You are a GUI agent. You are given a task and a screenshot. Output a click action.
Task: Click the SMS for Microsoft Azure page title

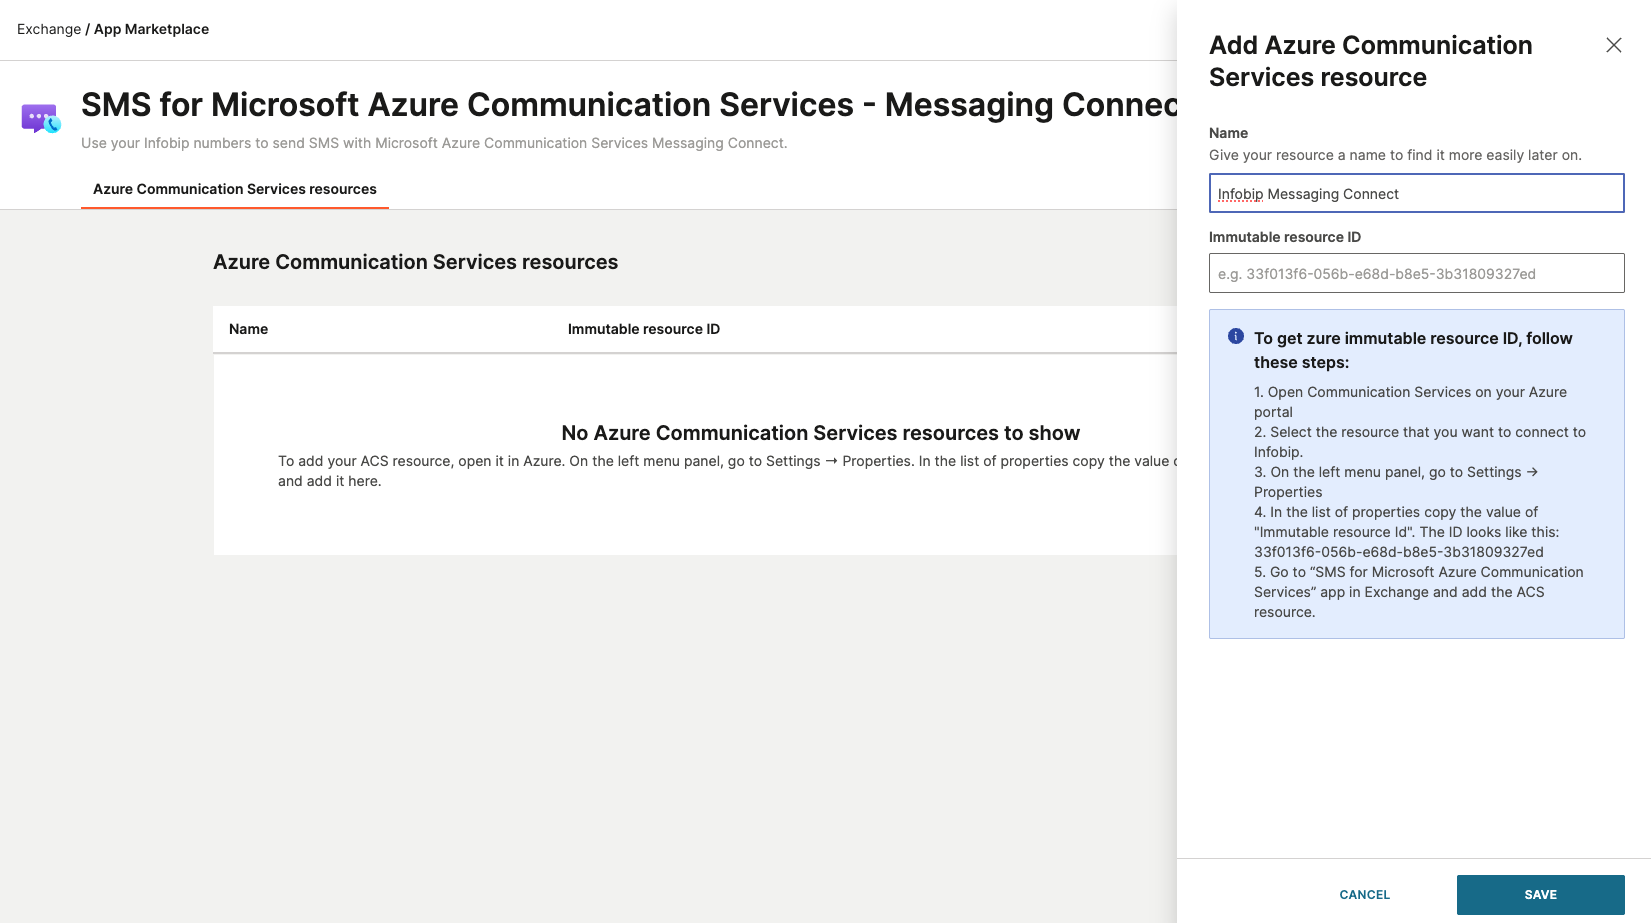click(x=629, y=105)
